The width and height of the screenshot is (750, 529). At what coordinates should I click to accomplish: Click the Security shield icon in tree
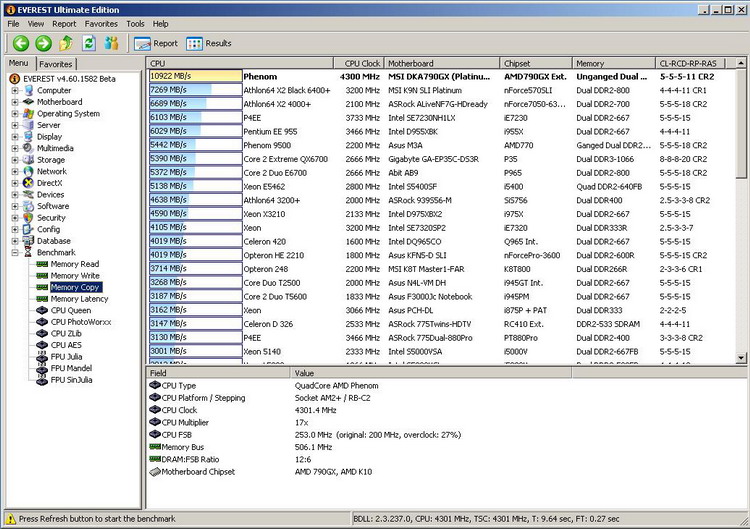(x=28, y=218)
